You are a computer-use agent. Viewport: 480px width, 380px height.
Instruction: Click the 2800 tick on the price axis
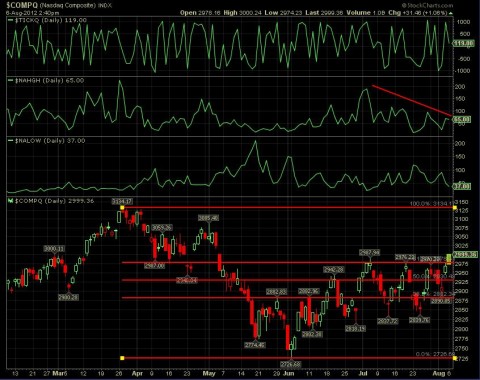tap(462, 329)
